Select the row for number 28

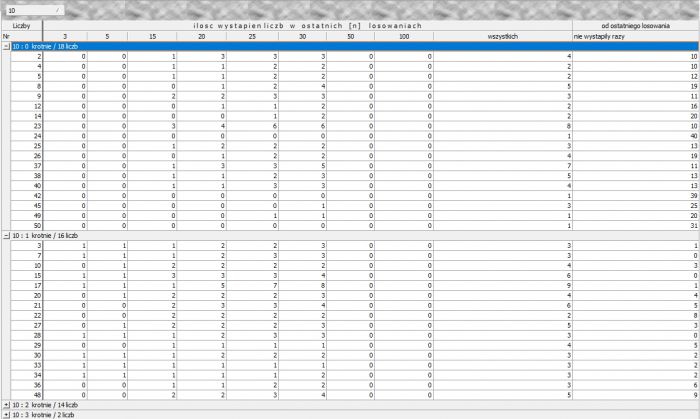click(354, 335)
